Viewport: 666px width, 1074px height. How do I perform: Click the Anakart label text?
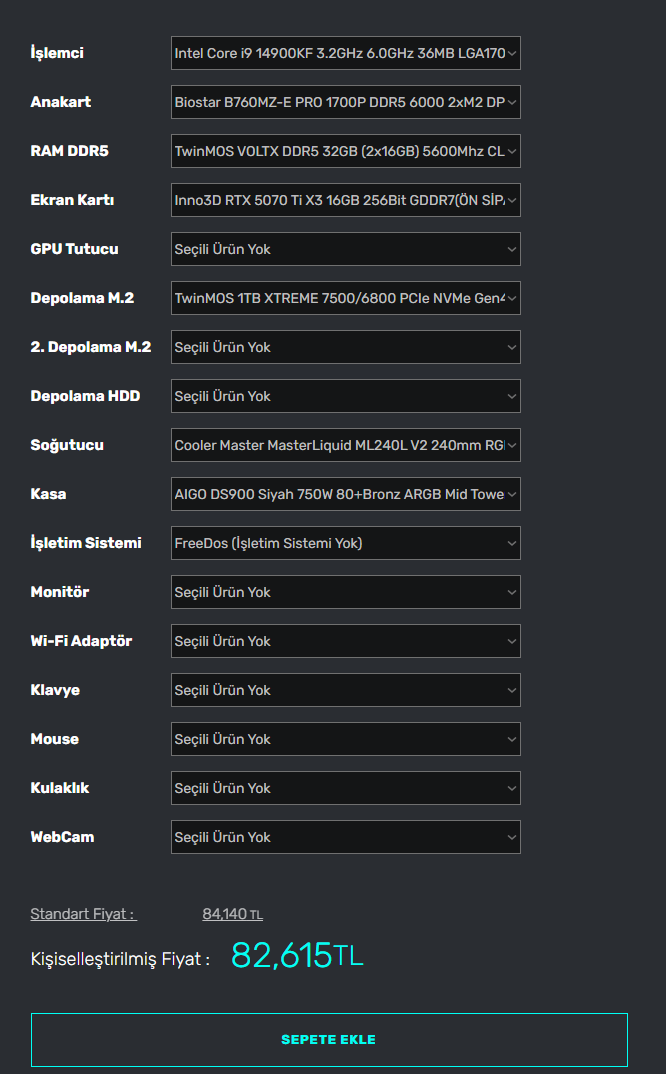coord(60,102)
